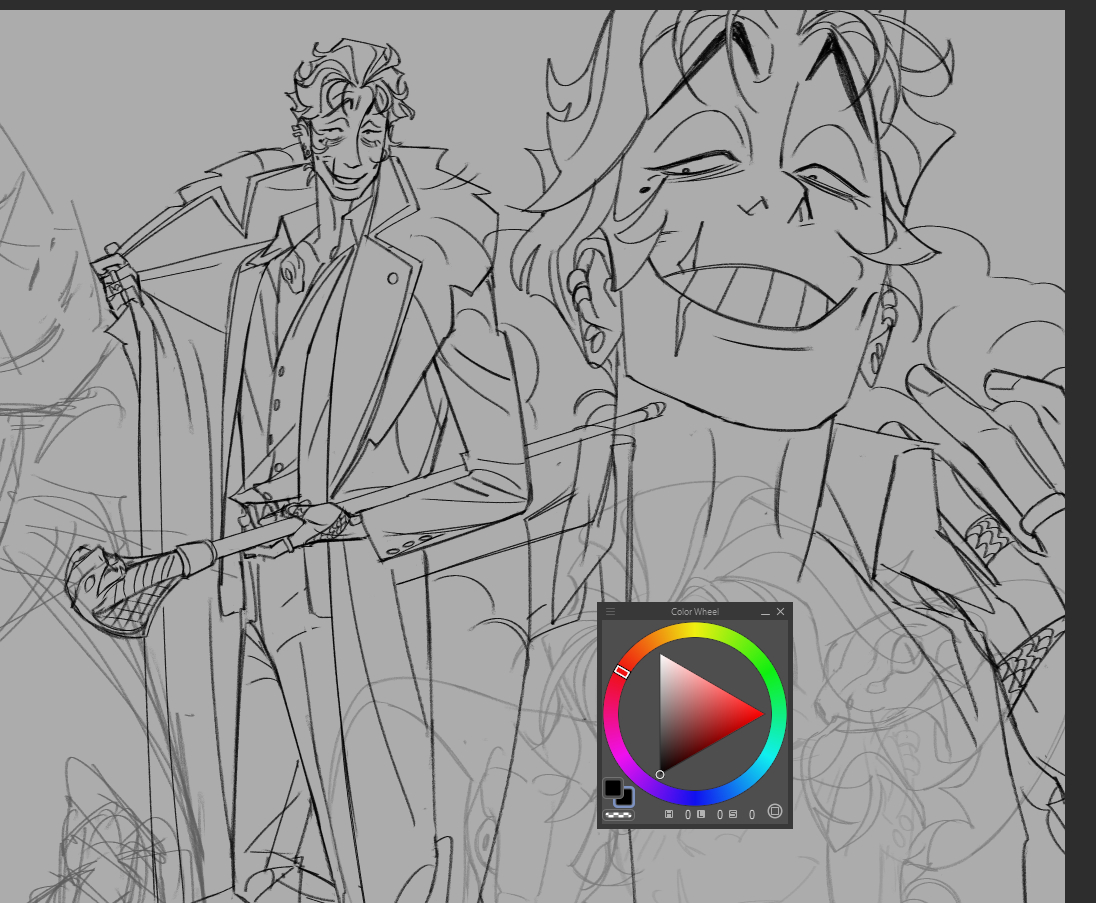Click the luminosity value field

click(x=719, y=814)
